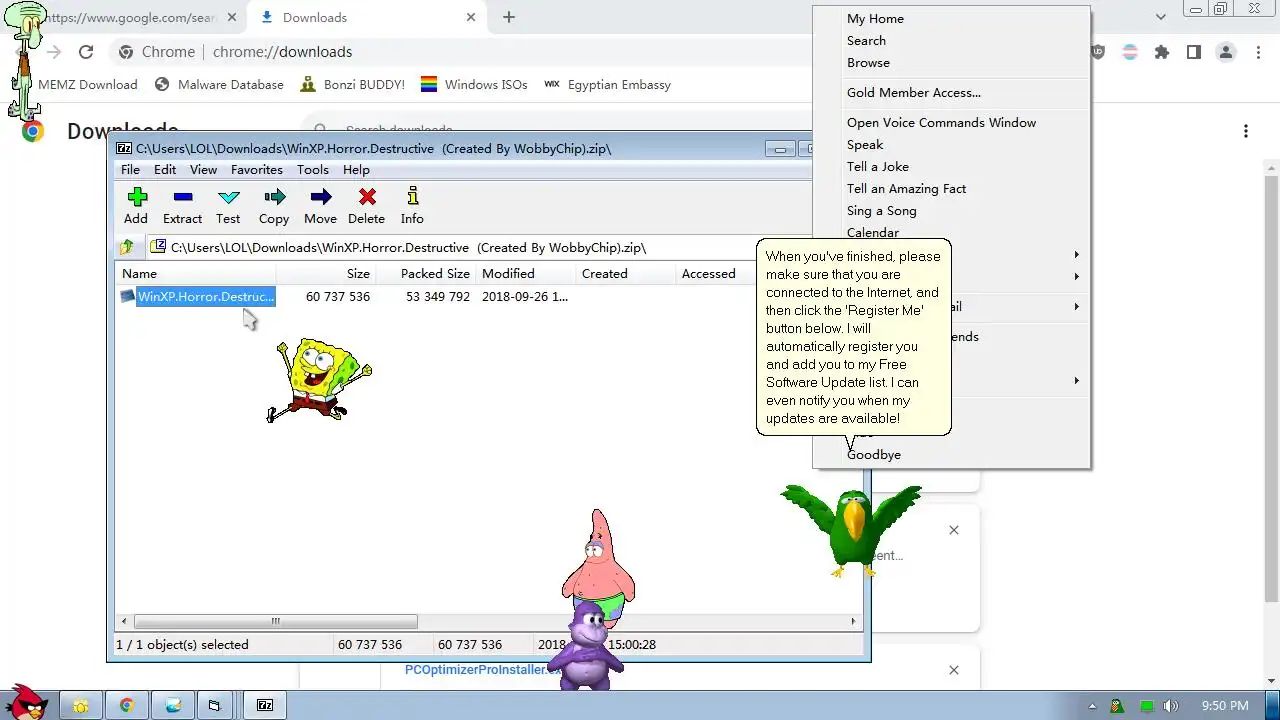The height and width of the screenshot is (720, 1280).
Task: Dismiss the download item above PCOptimizerProInstaller
Action: click(x=954, y=530)
